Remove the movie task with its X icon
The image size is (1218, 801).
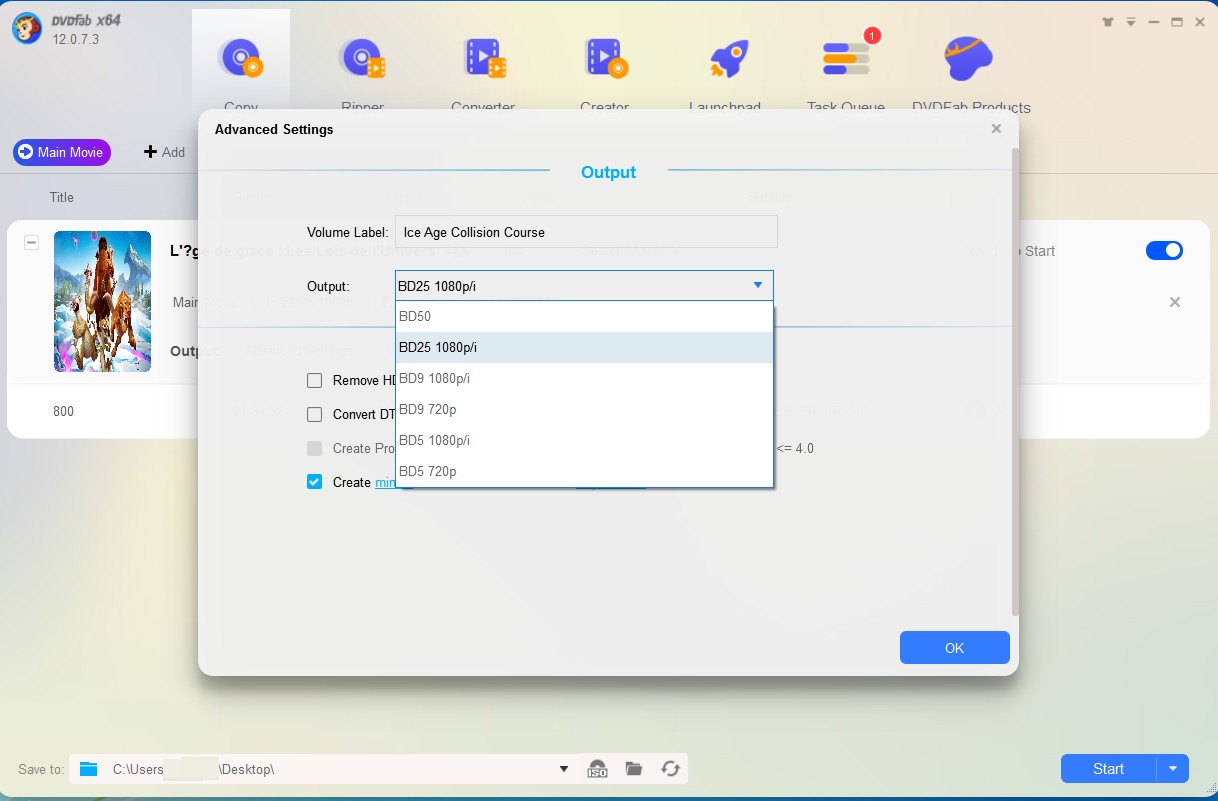[x=1175, y=302]
